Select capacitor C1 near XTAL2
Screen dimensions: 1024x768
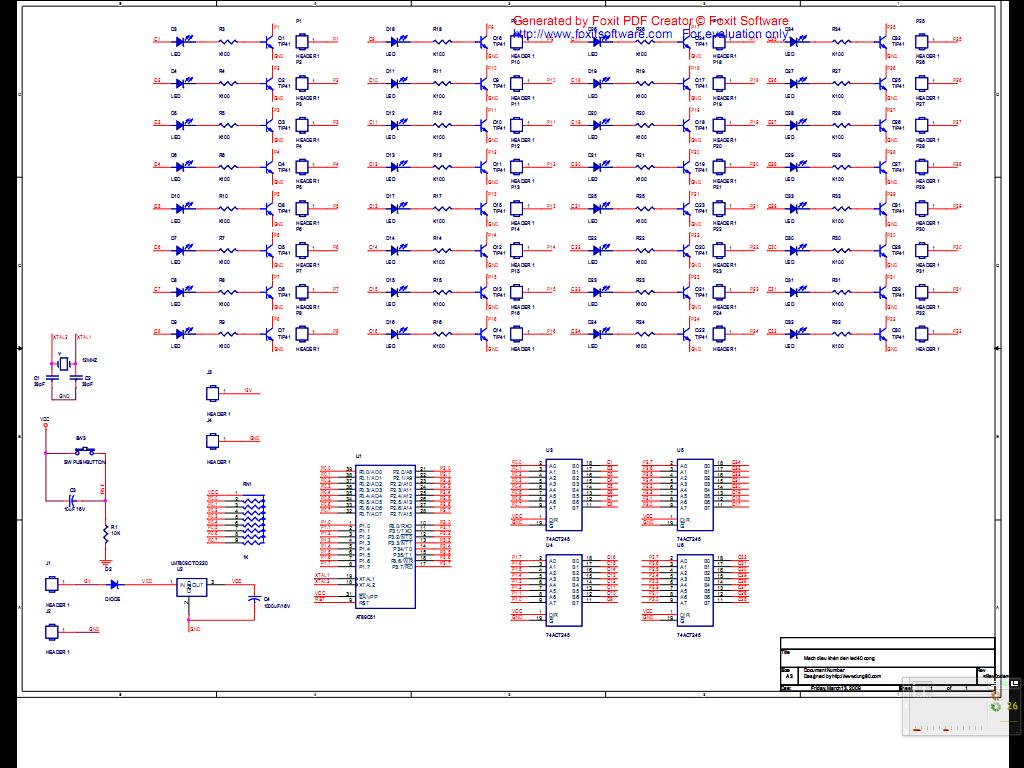pyautogui.click(x=52, y=379)
